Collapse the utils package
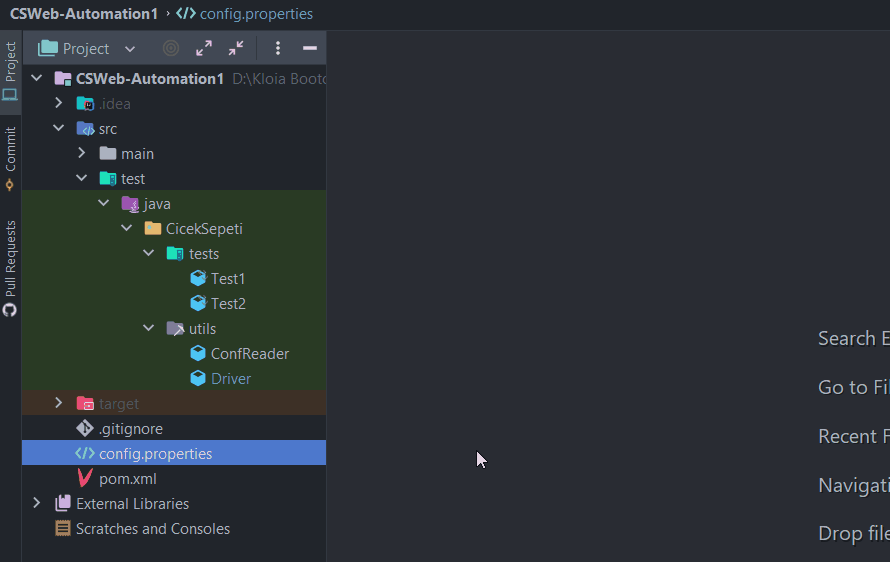Image resolution: width=890 pixels, height=562 pixels. coord(149,328)
